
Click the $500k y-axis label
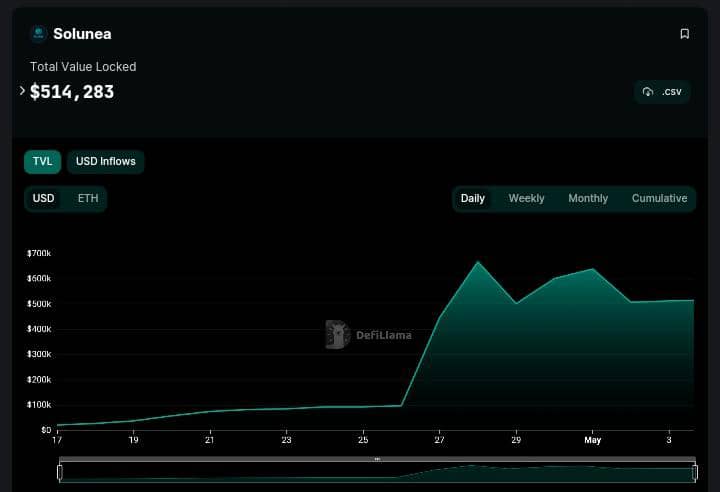click(x=39, y=304)
